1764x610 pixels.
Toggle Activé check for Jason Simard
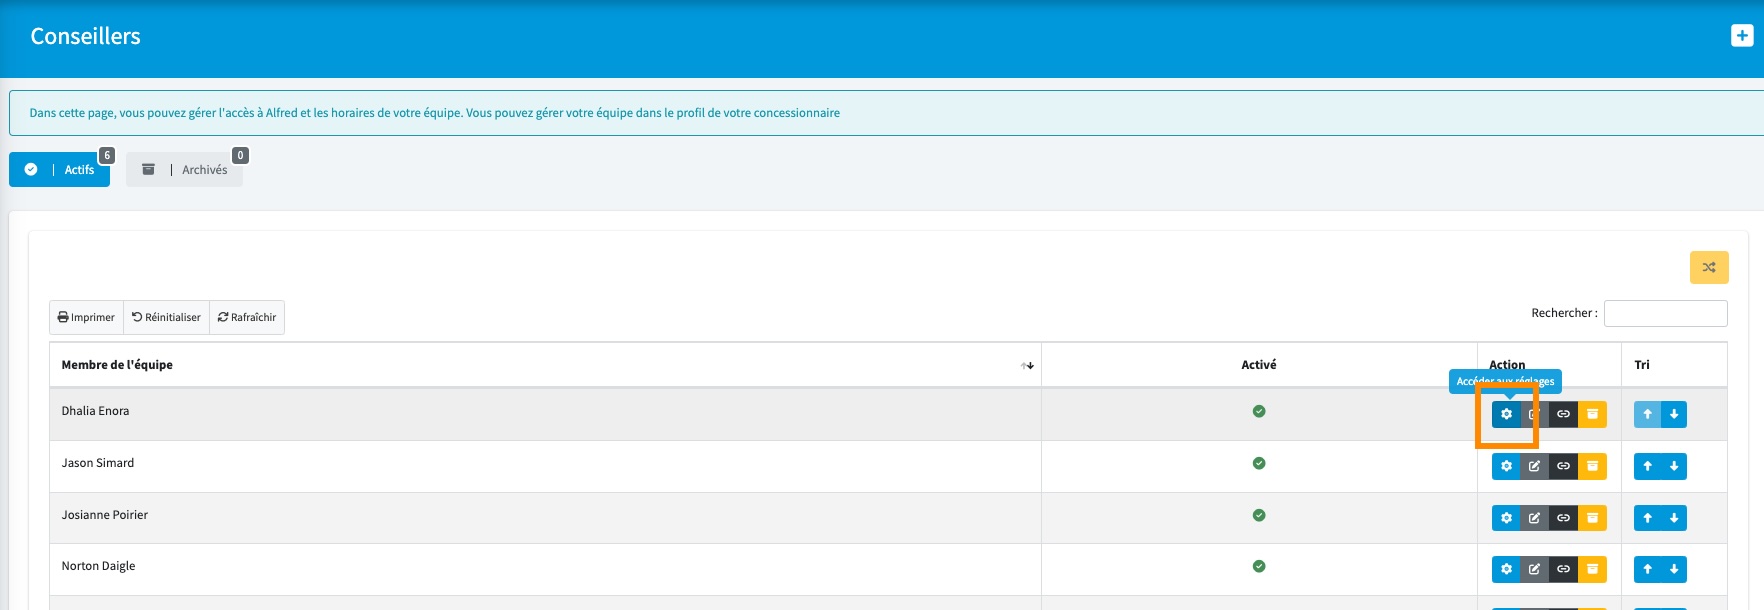tap(1259, 463)
